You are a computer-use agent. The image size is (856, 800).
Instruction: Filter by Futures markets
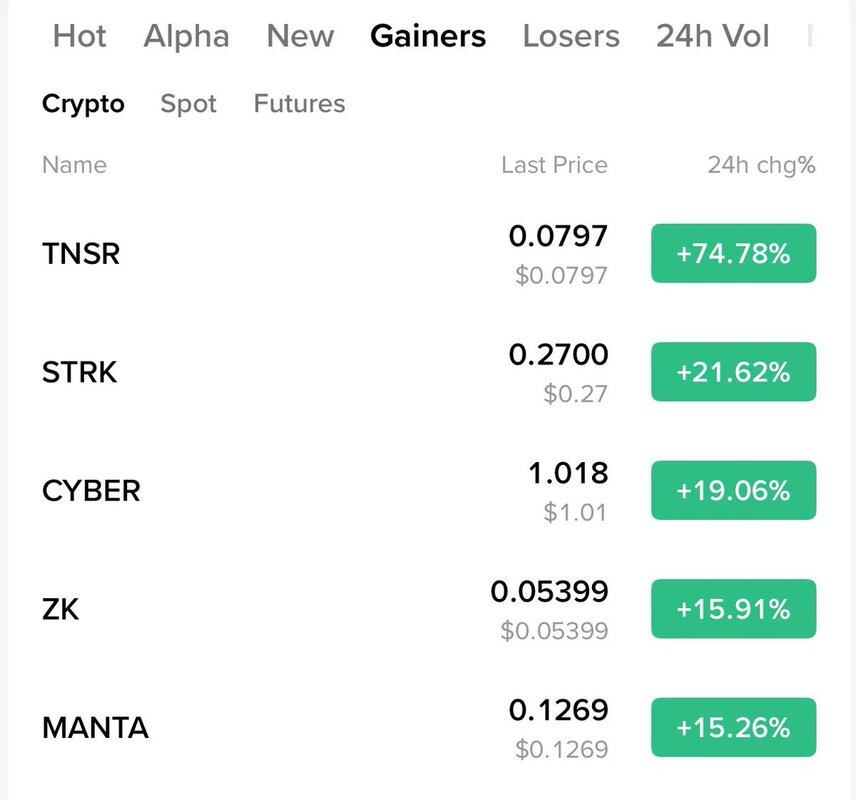click(299, 104)
